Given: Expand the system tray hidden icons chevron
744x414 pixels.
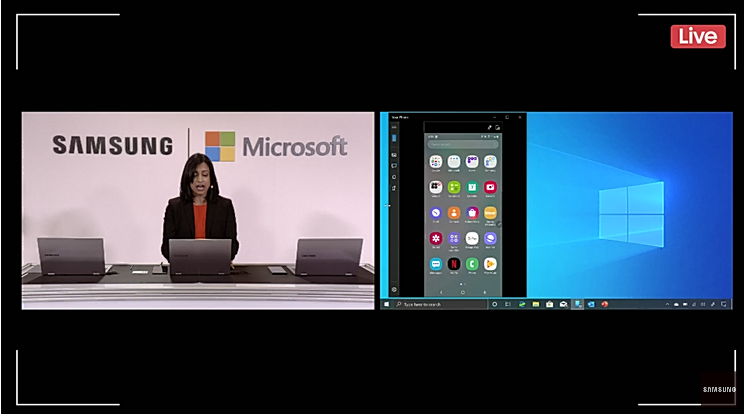Looking at the screenshot, I should coord(667,304).
